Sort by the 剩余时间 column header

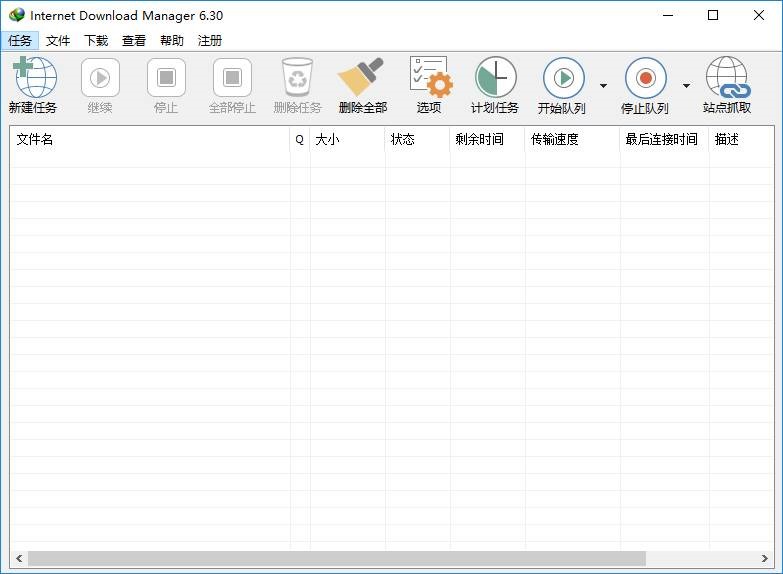point(487,139)
